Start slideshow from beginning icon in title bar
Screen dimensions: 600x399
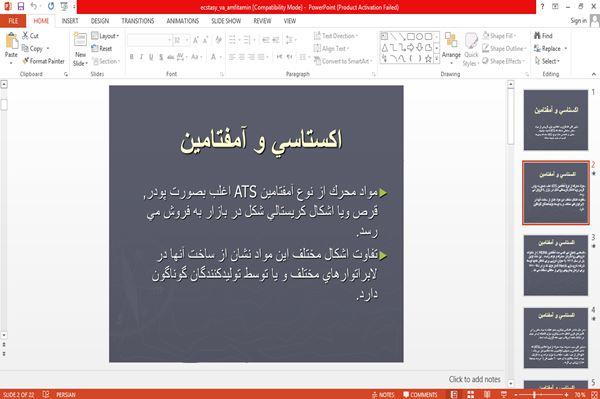pos(64,7)
